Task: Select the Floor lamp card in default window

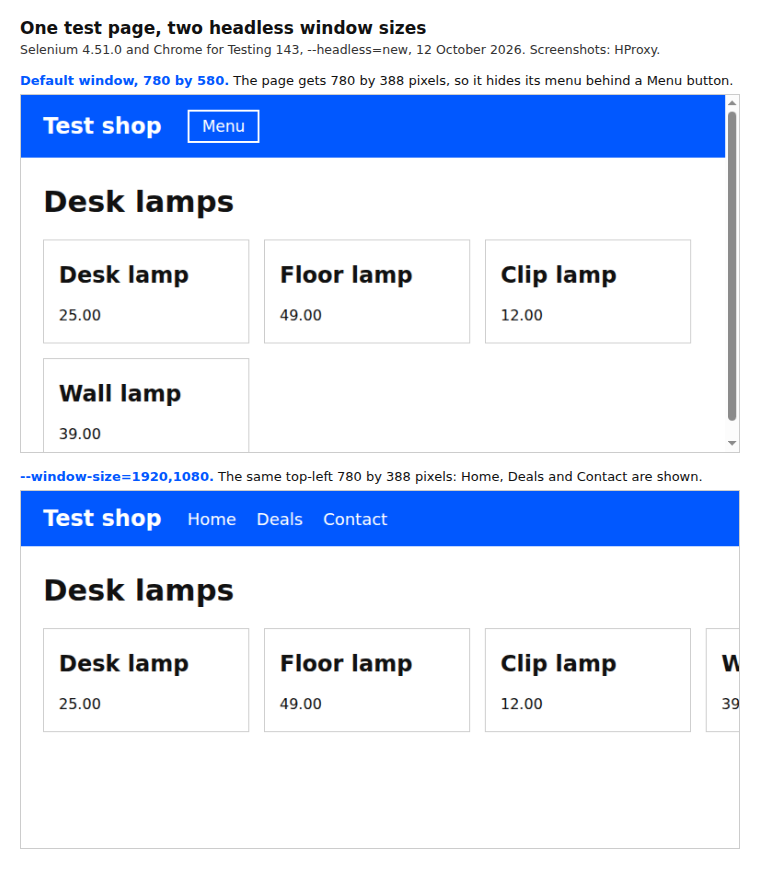Action: (367, 292)
